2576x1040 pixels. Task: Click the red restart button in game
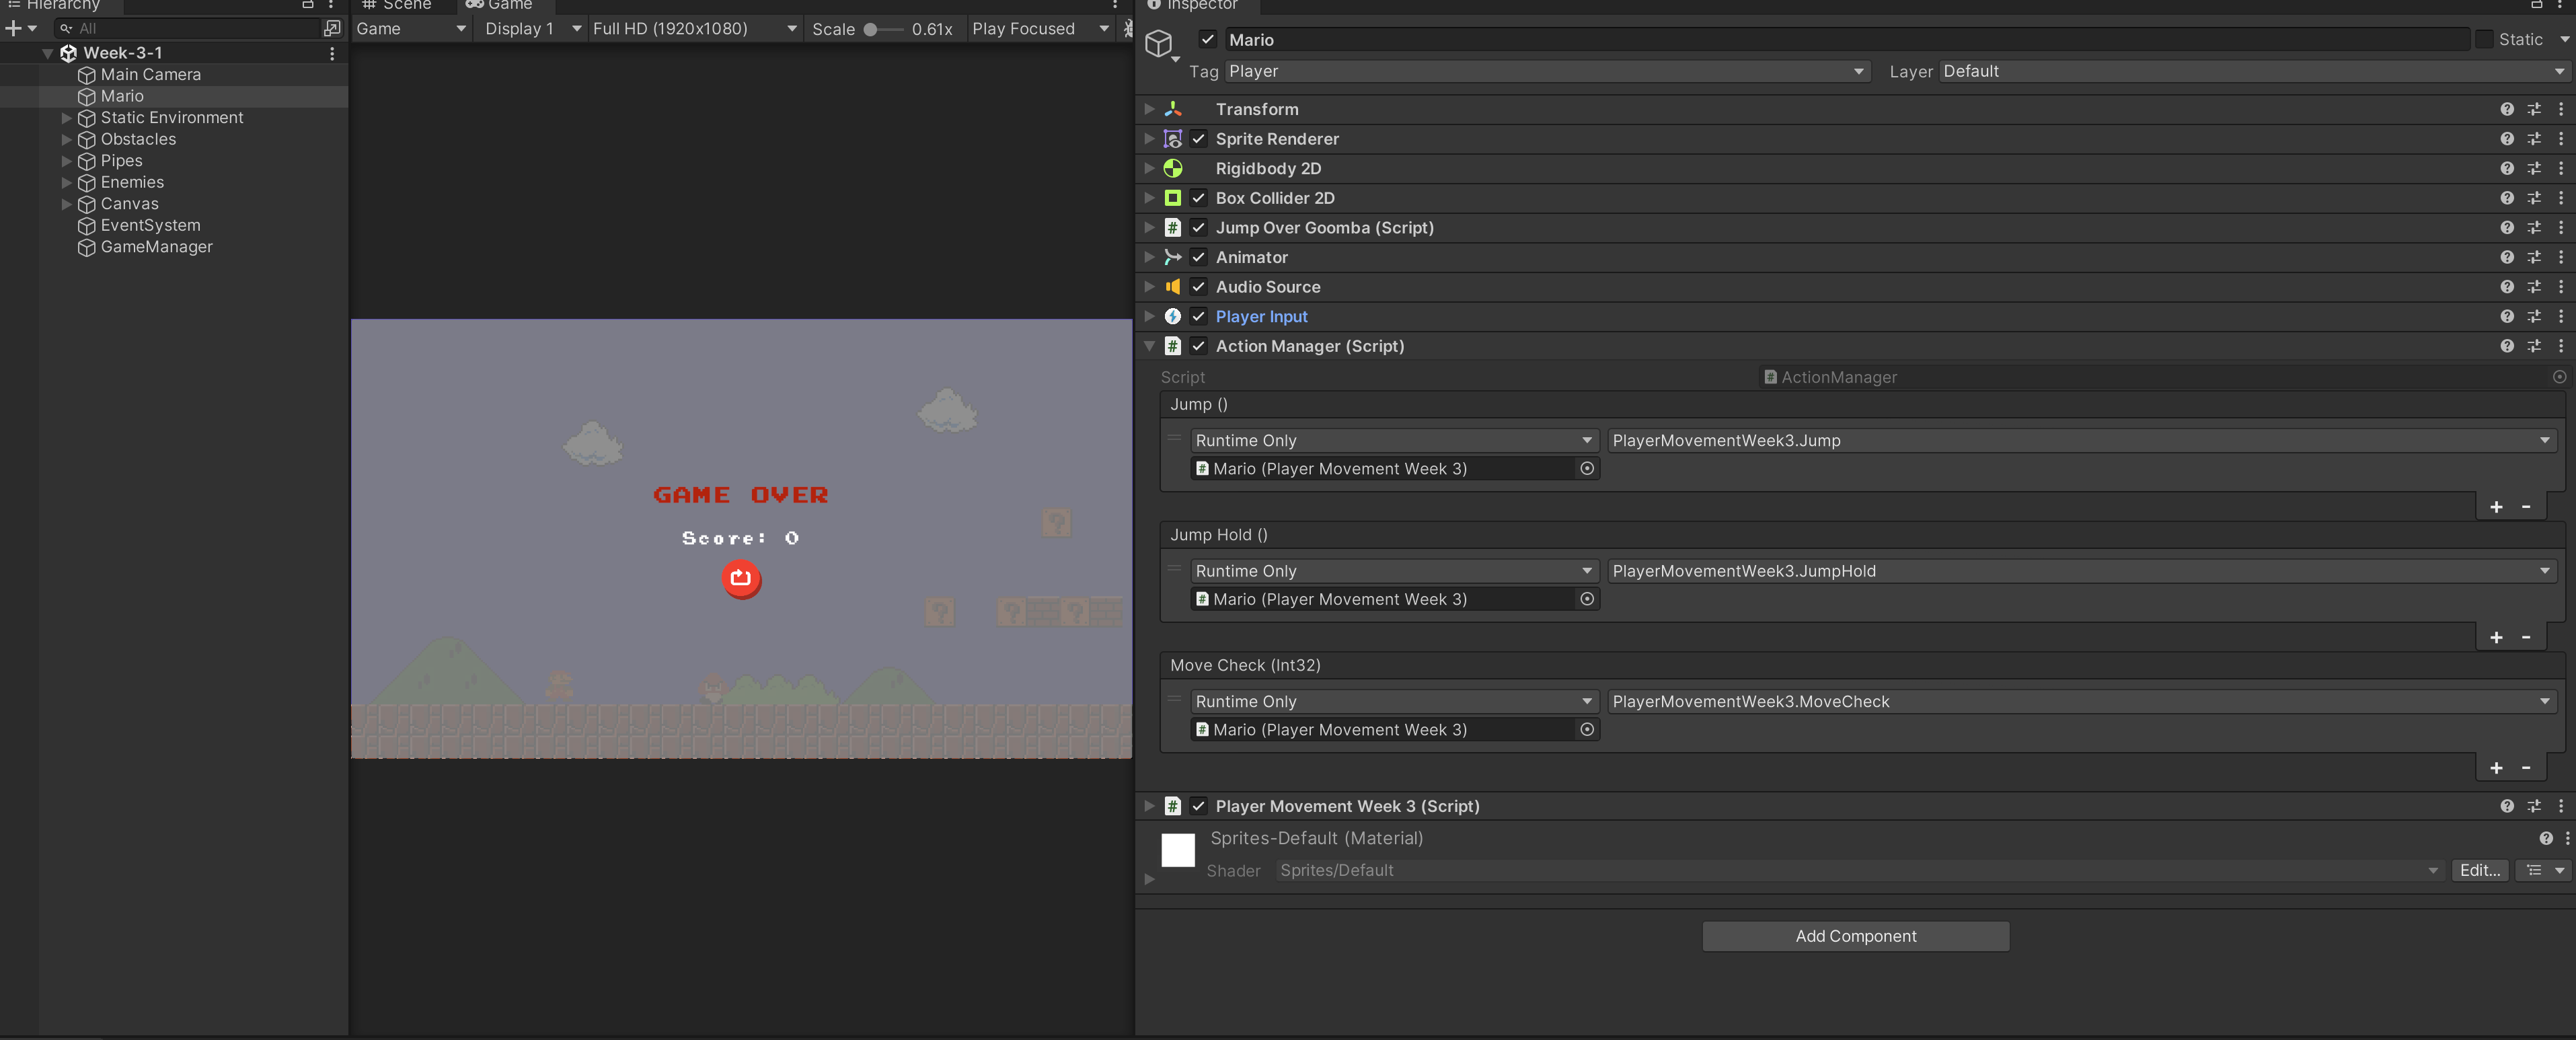(x=741, y=578)
